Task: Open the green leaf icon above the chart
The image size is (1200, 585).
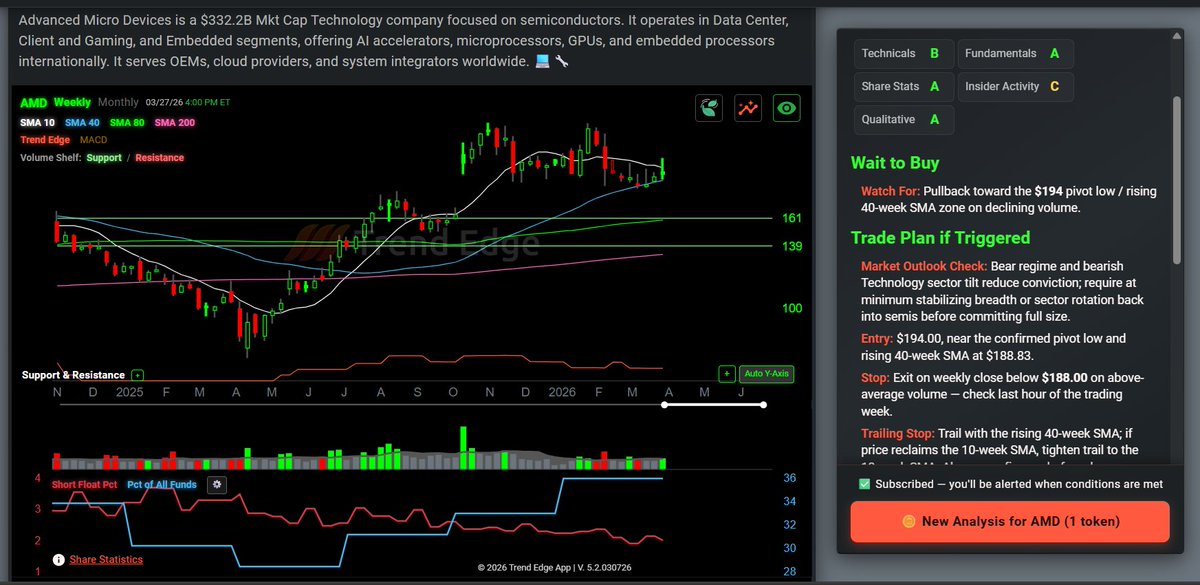Action: (710, 109)
